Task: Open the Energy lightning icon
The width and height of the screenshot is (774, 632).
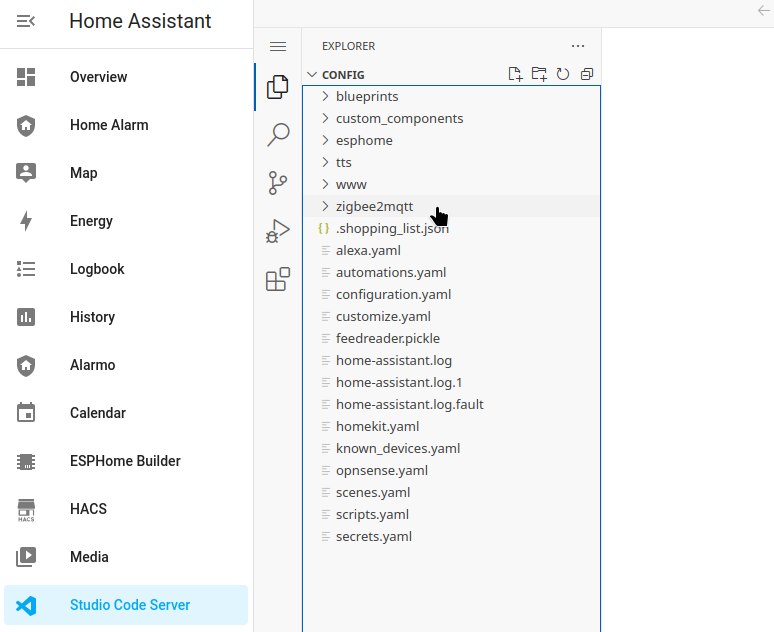Action: pos(26,221)
